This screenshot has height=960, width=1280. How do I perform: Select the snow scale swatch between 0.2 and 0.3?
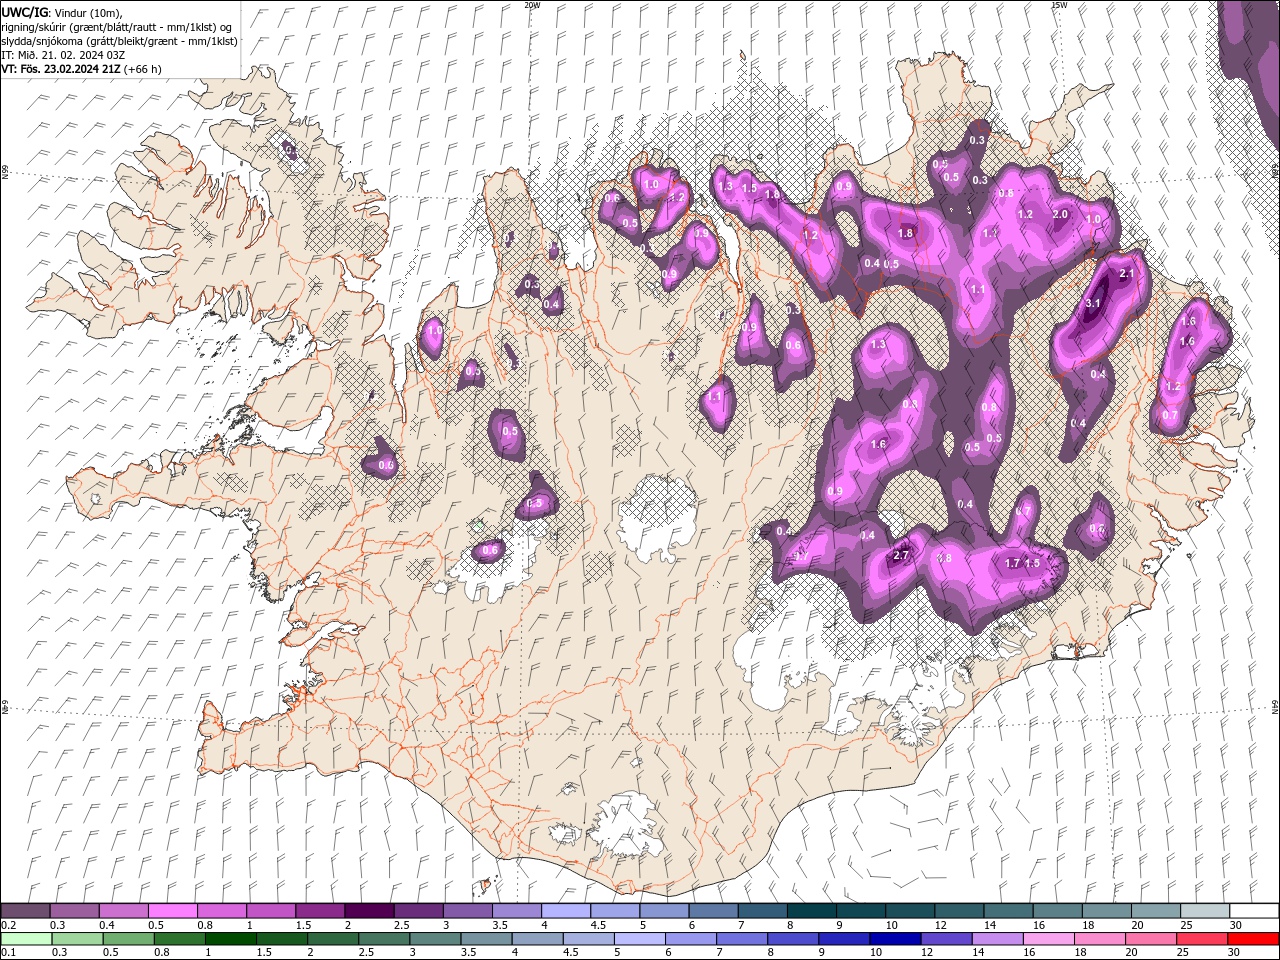[25, 911]
